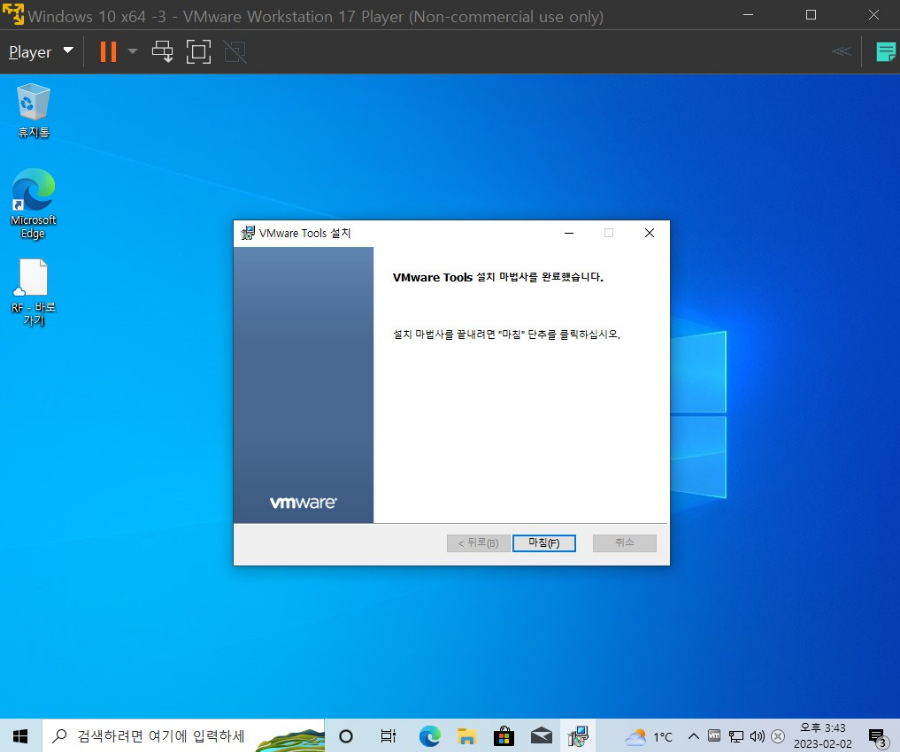Open the notification center icon
900x752 pixels.
pos(878,737)
